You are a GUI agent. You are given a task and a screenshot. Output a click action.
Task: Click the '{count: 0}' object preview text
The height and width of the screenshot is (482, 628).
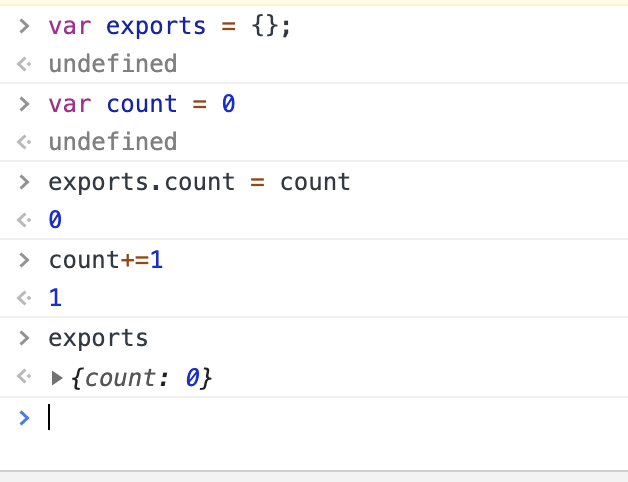(x=142, y=379)
